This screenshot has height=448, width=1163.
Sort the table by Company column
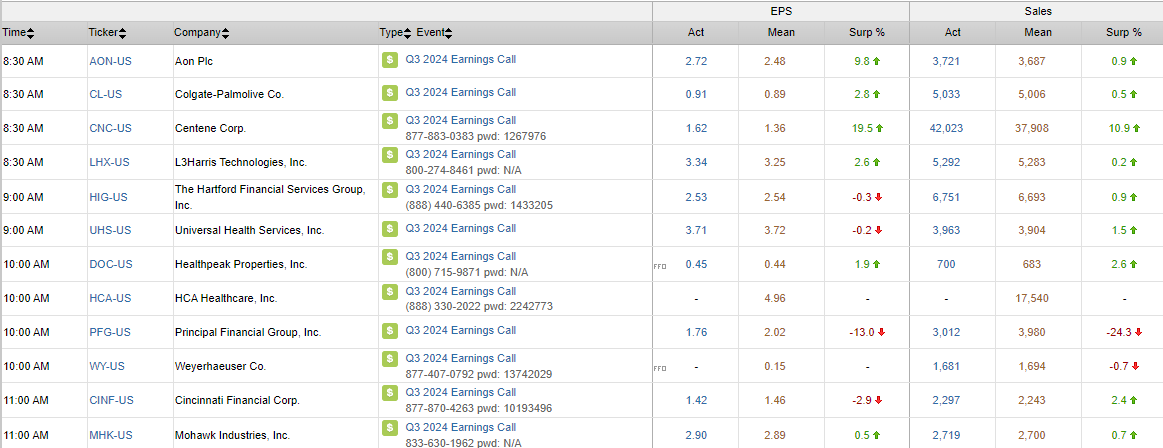202,33
